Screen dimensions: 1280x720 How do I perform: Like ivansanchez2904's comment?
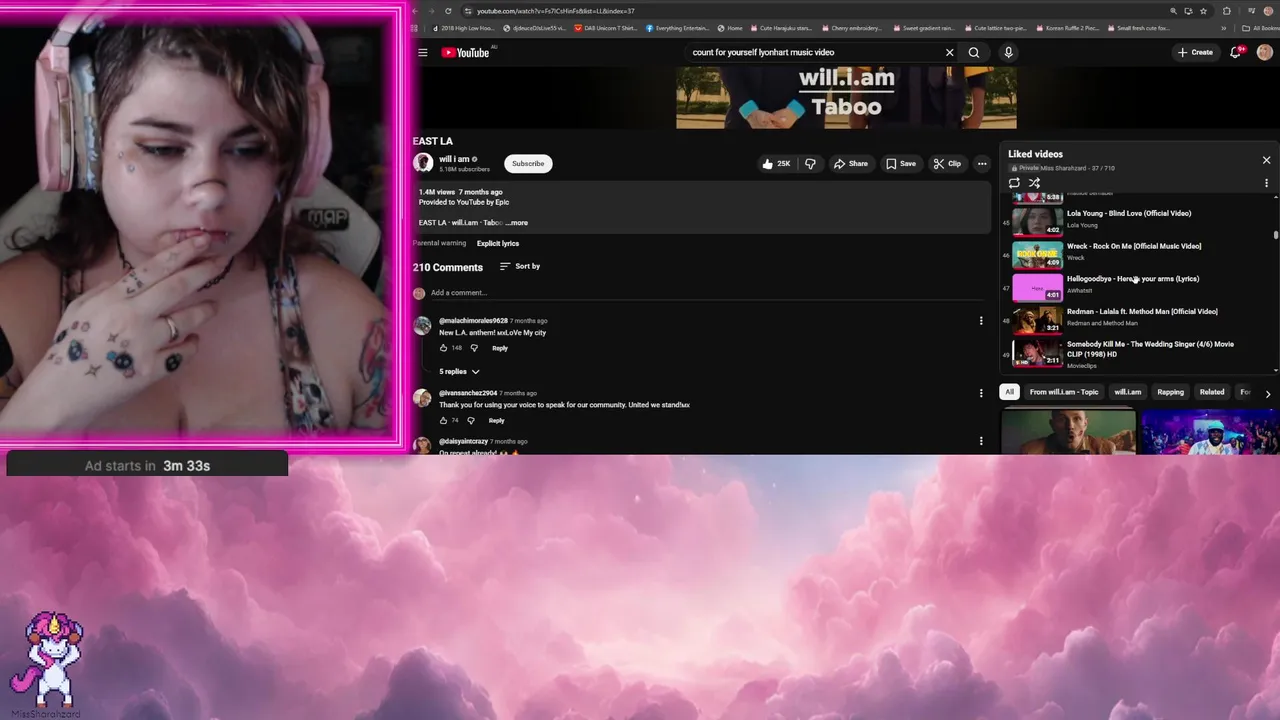(x=443, y=420)
